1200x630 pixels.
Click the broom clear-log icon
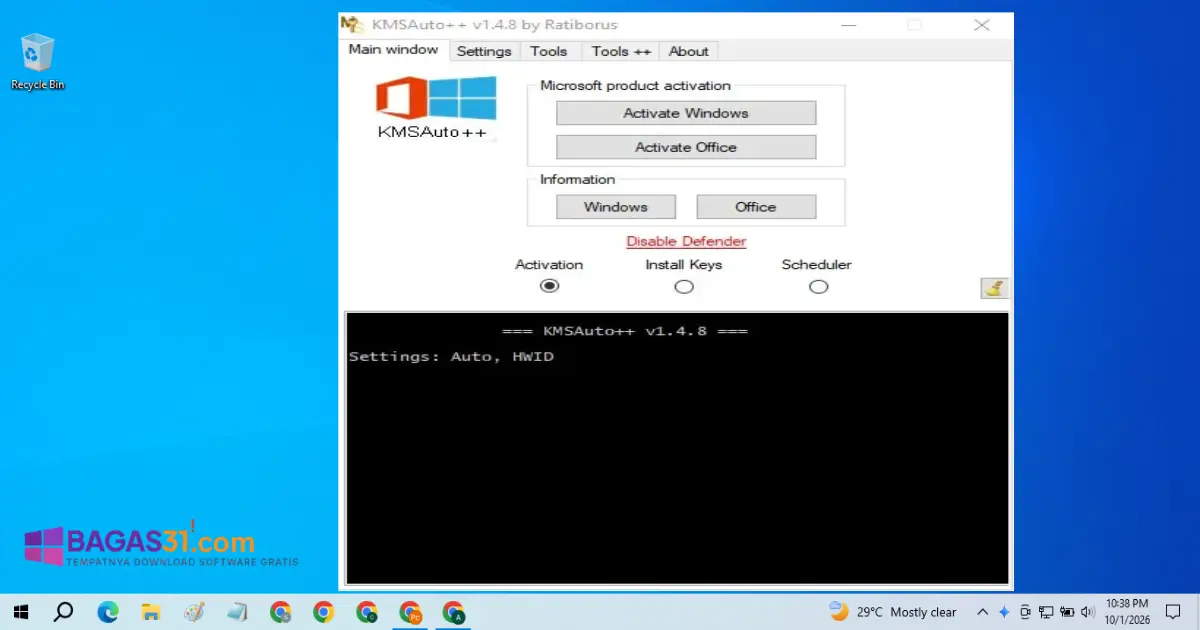click(x=994, y=288)
